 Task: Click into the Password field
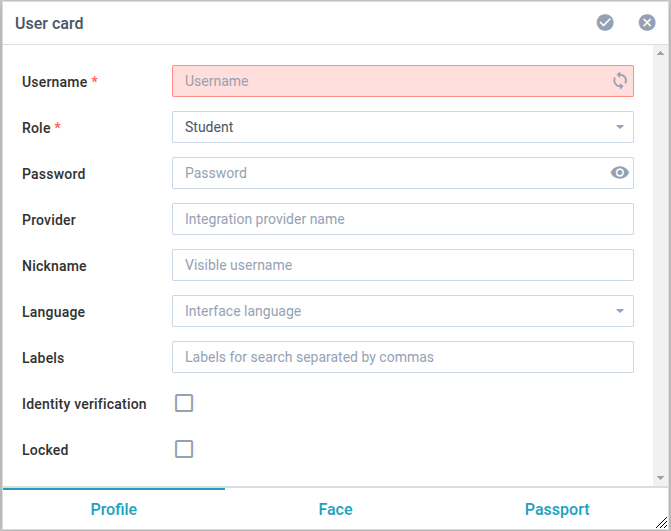pyautogui.click(x=390, y=173)
